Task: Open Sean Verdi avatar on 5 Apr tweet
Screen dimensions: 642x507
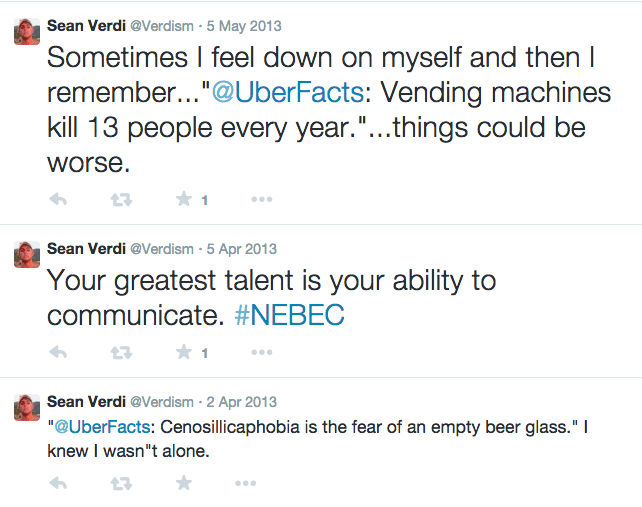Action: (x=27, y=254)
